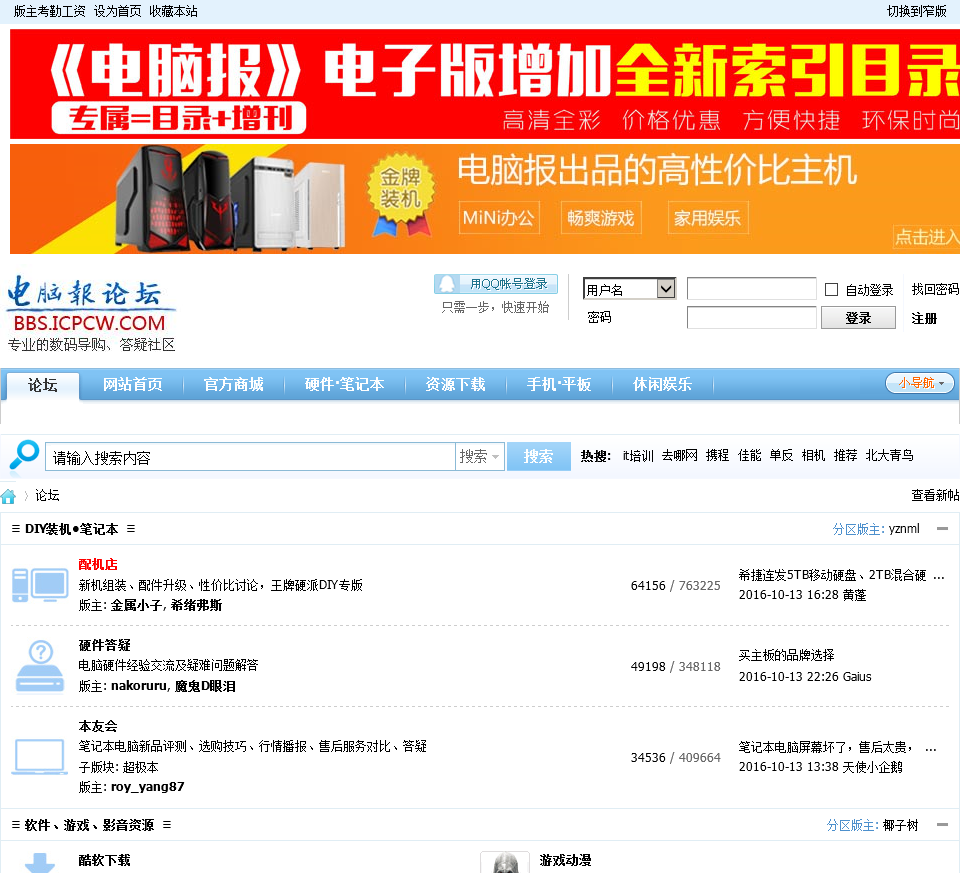This screenshot has width=960, height=873.
Task: Click the blue 搜索 button
Action: (539, 457)
